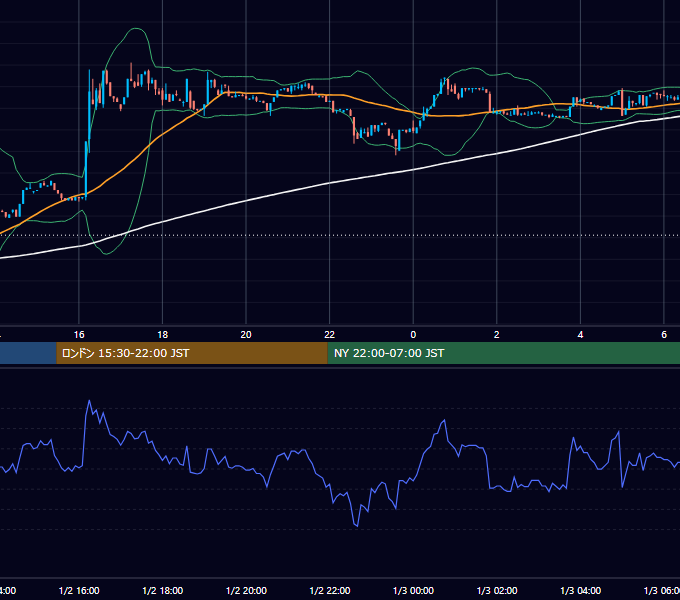Click the 2 hour label on the price chart axis
This screenshot has width=680, height=600.
497,335
